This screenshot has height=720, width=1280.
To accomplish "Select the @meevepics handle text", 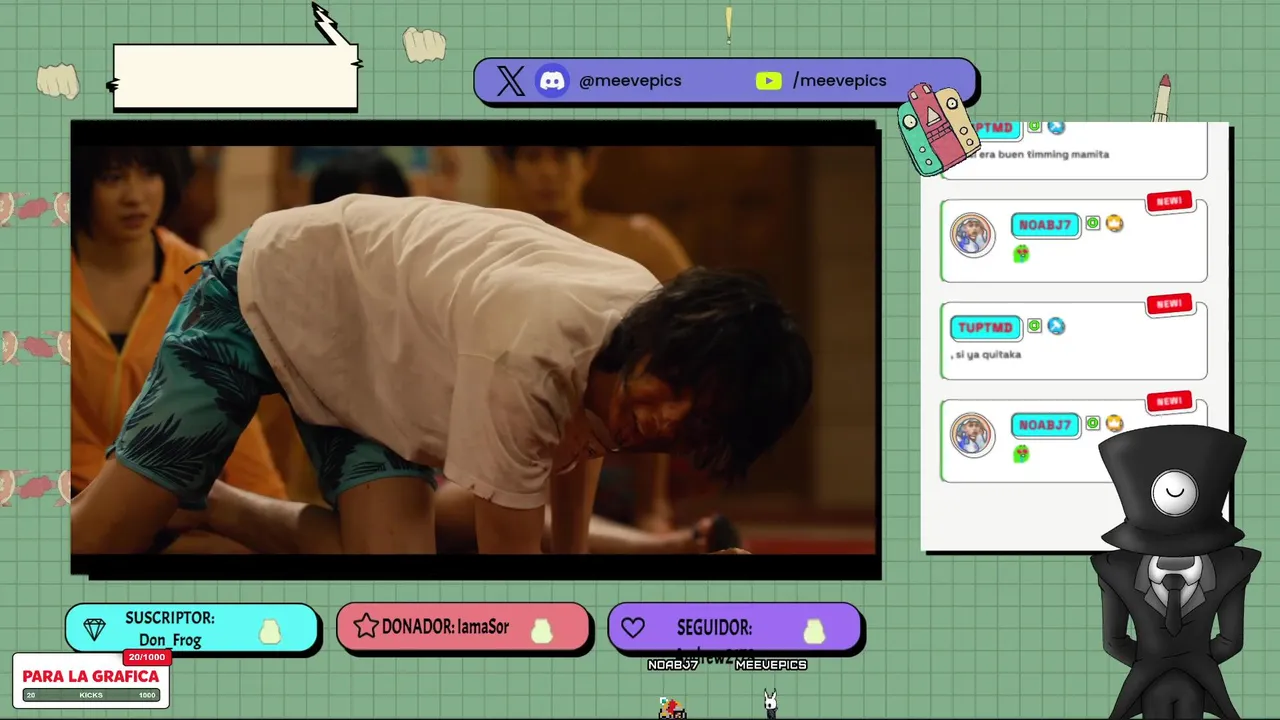I will click(x=630, y=81).
